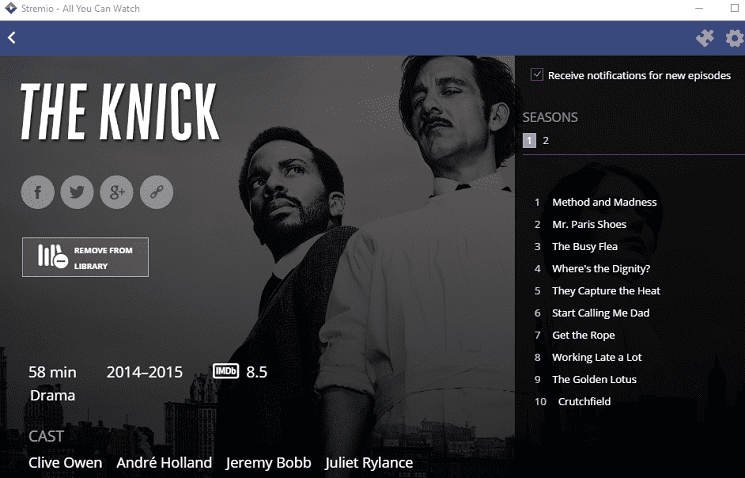Screen dimensions: 745x478
Task: Play episode Where's the Dignity?
Action: pyautogui.click(x=601, y=268)
